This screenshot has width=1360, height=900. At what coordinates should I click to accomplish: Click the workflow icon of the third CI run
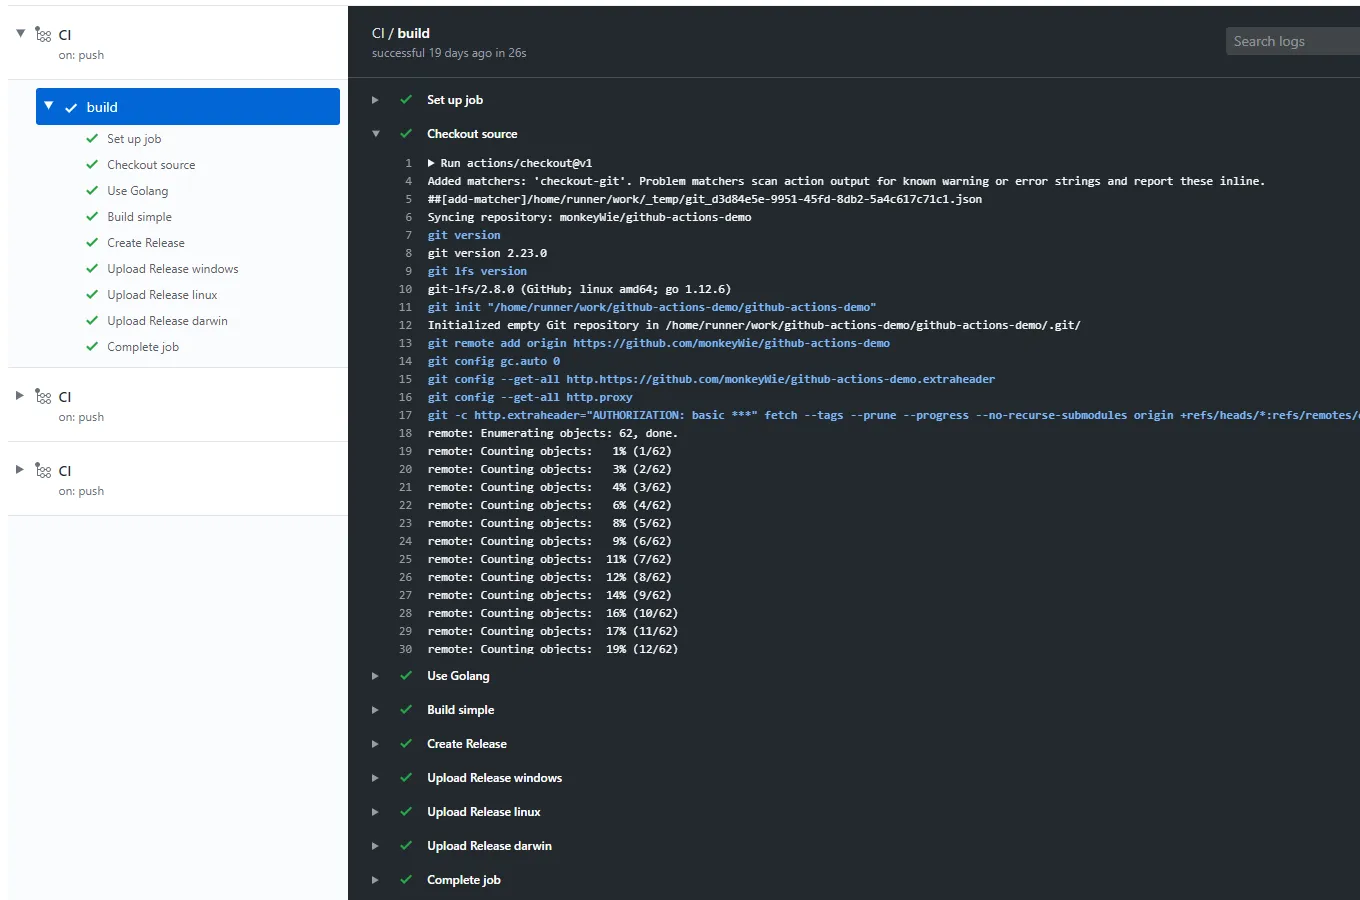[x=43, y=471]
